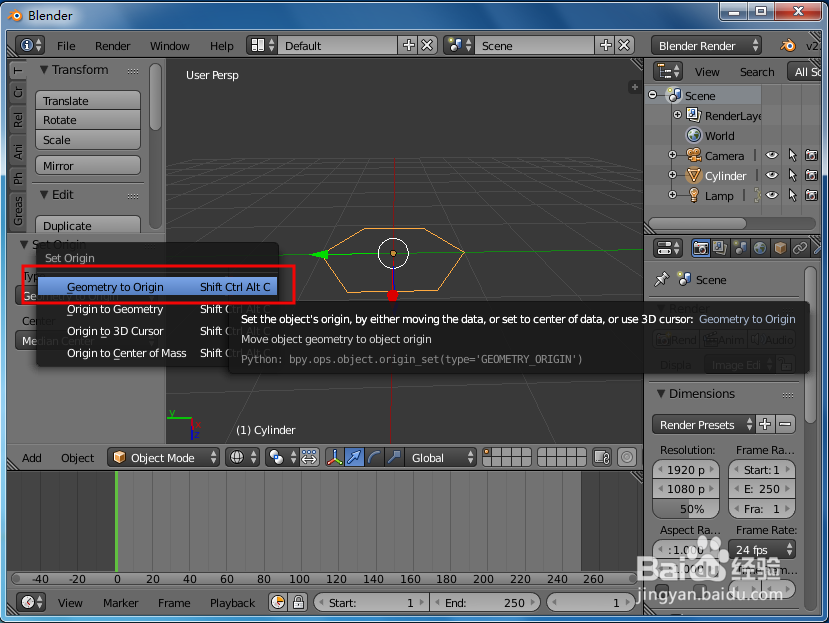The image size is (829, 623).
Task: Open the Info editor type selector
Action: [30, 45]
